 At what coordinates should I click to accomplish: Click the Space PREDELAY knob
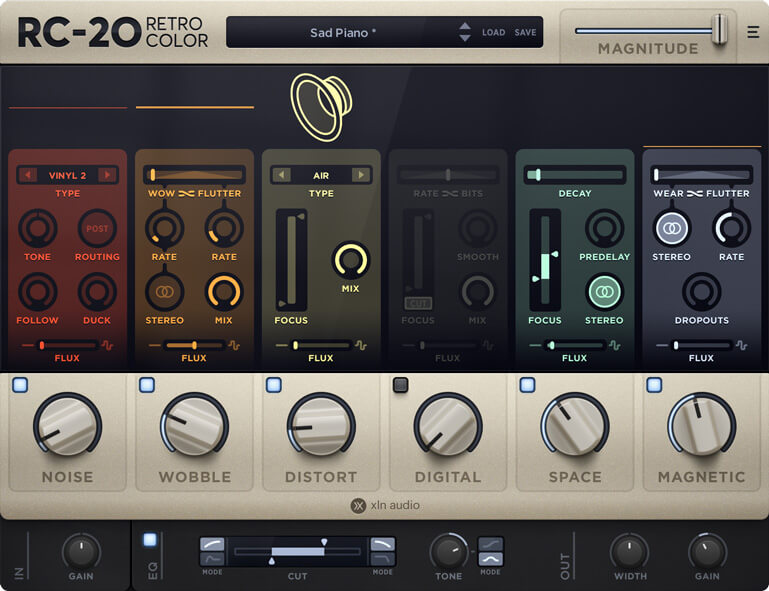(604, 228)
